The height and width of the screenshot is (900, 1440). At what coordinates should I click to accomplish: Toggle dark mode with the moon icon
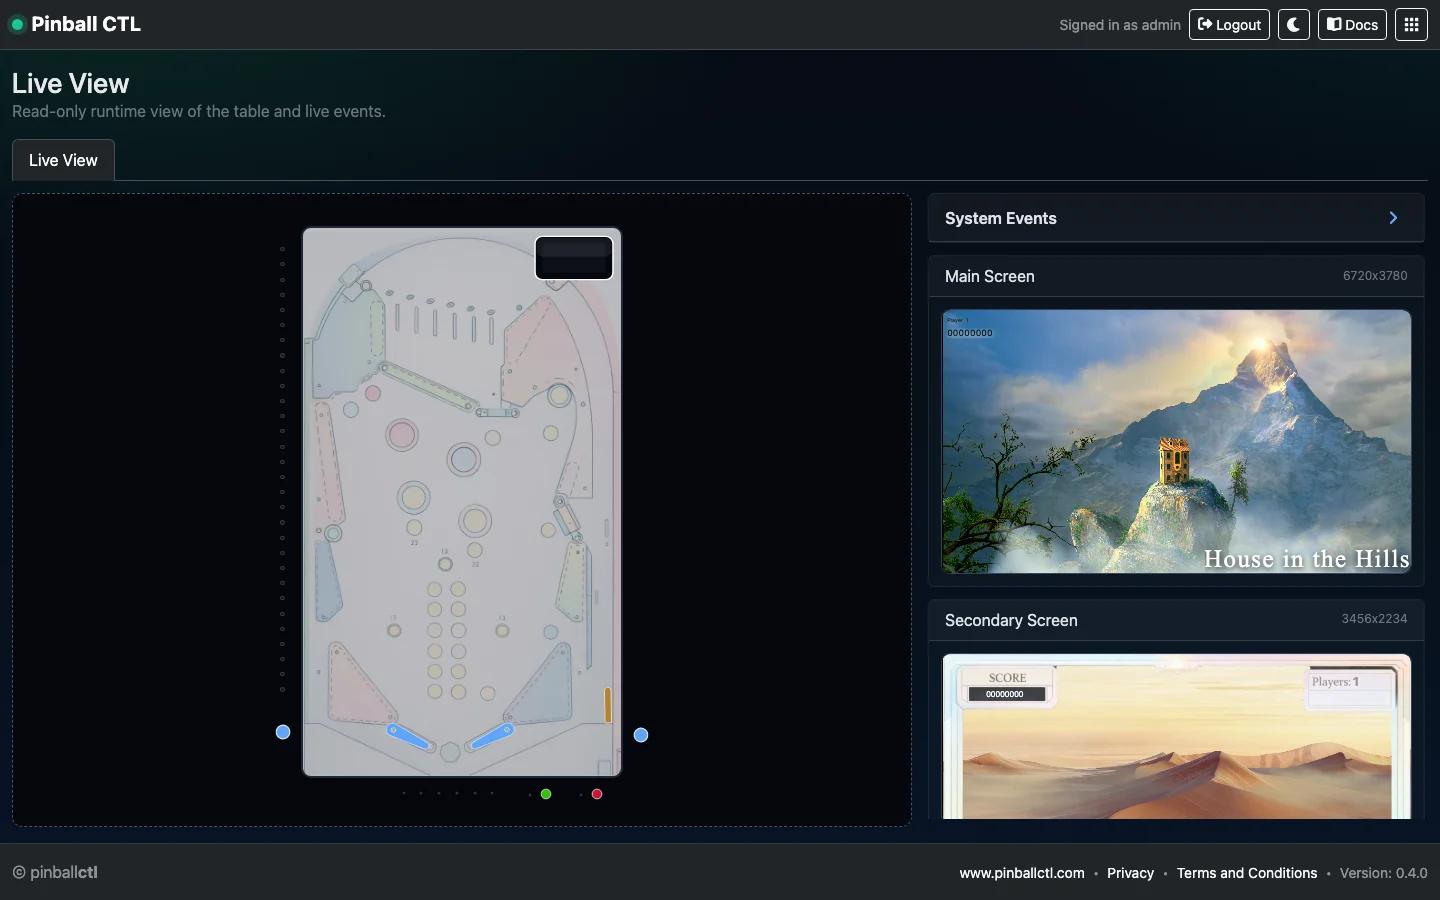click(1294, 24)
